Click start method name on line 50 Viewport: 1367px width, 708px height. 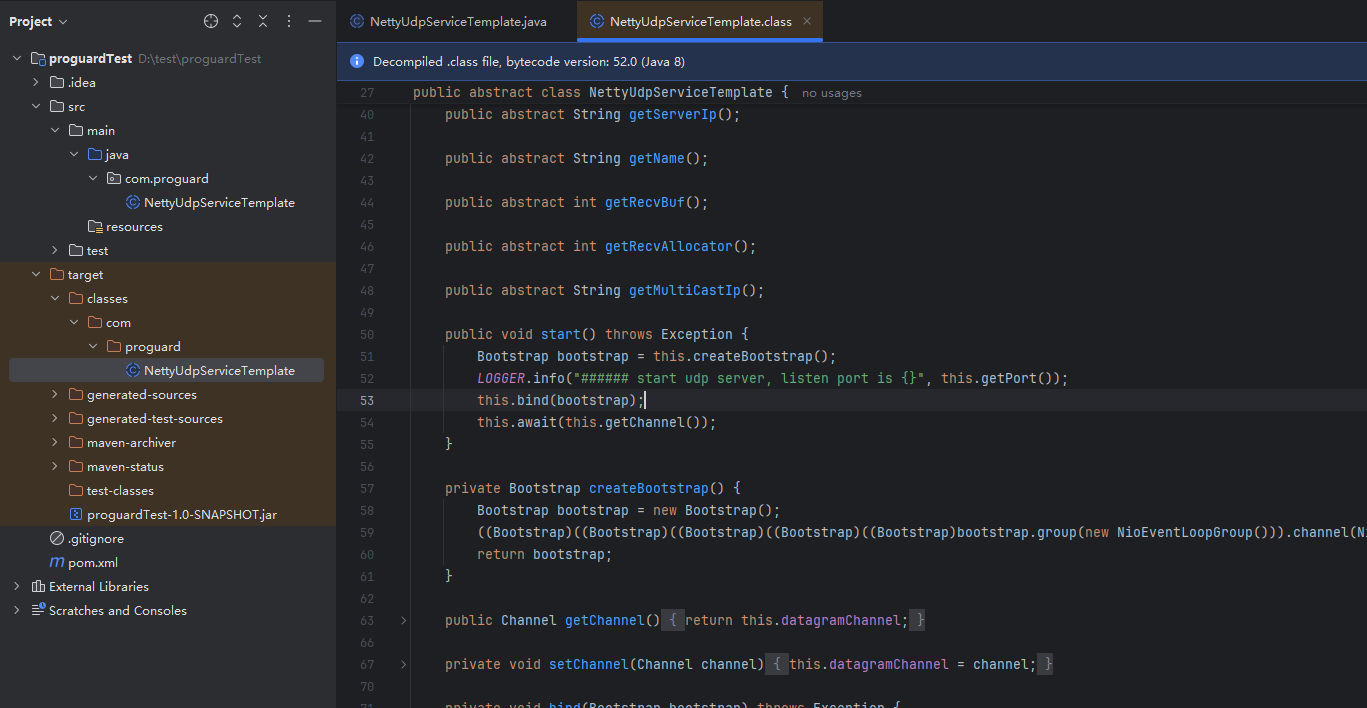click(x=560, y=335)
